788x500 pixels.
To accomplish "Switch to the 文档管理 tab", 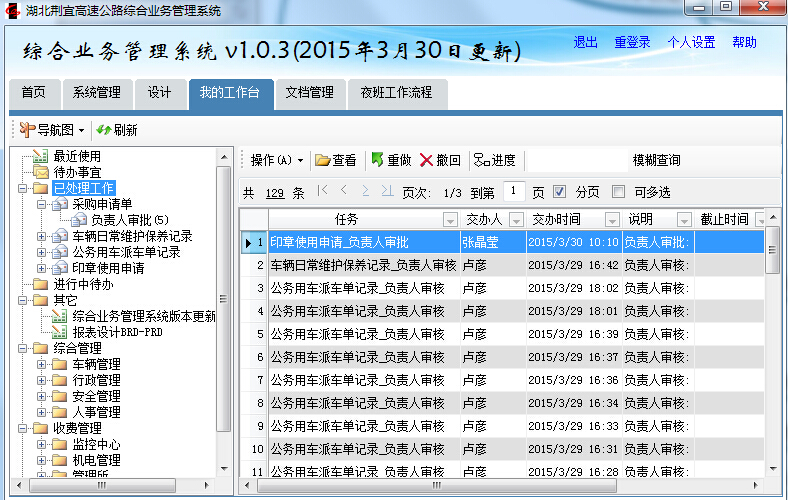I will point(309,92).
